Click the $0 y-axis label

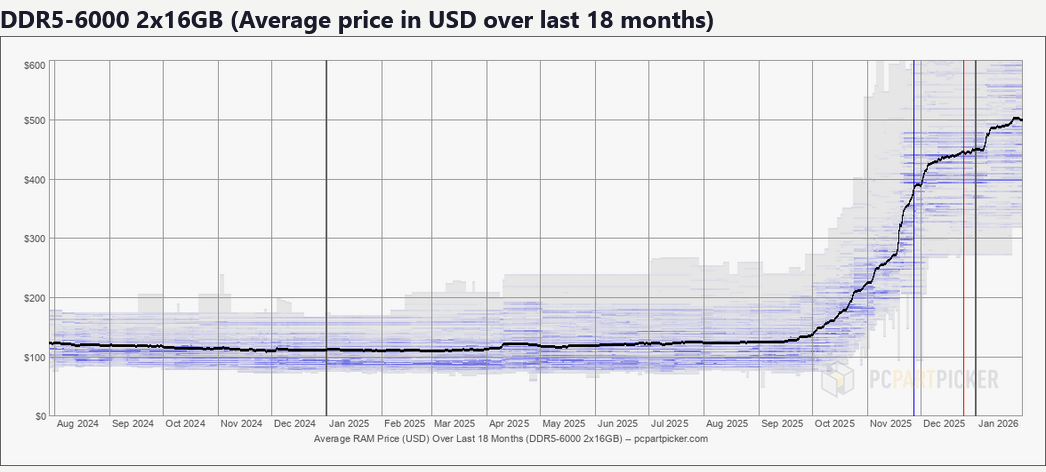click(x=38, y=415)
